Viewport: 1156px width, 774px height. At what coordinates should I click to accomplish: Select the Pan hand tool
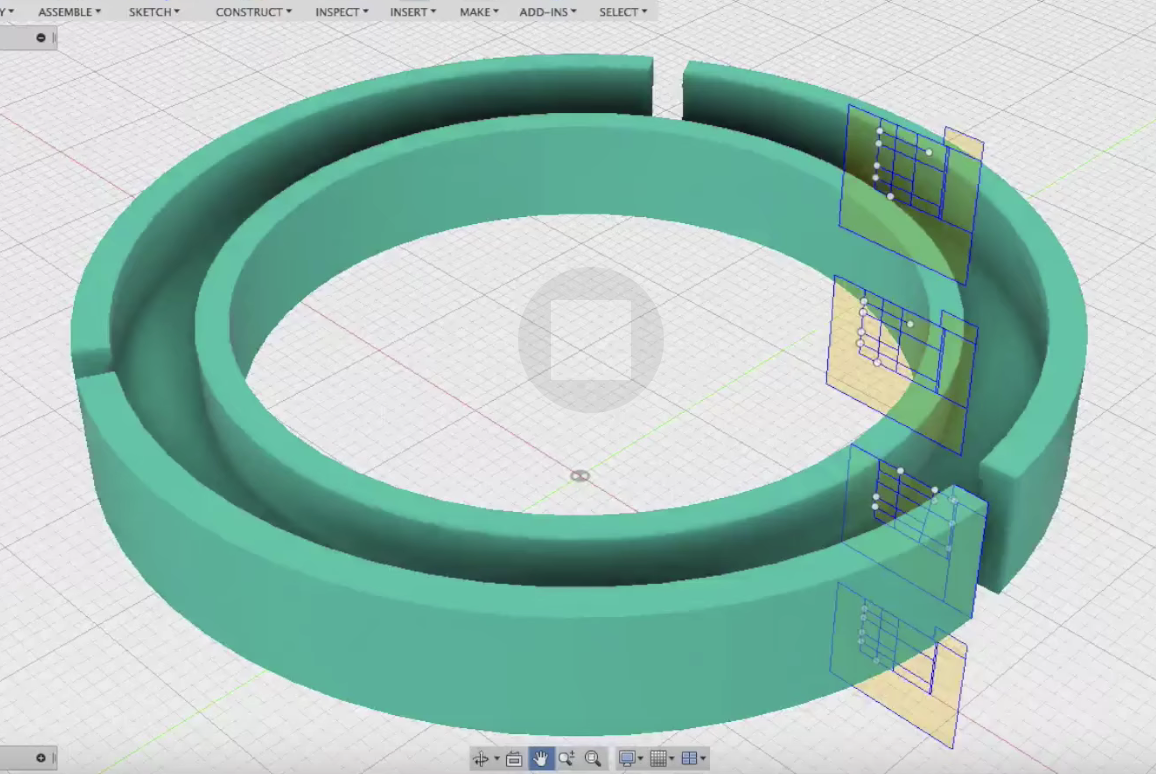tap(540, 758)
